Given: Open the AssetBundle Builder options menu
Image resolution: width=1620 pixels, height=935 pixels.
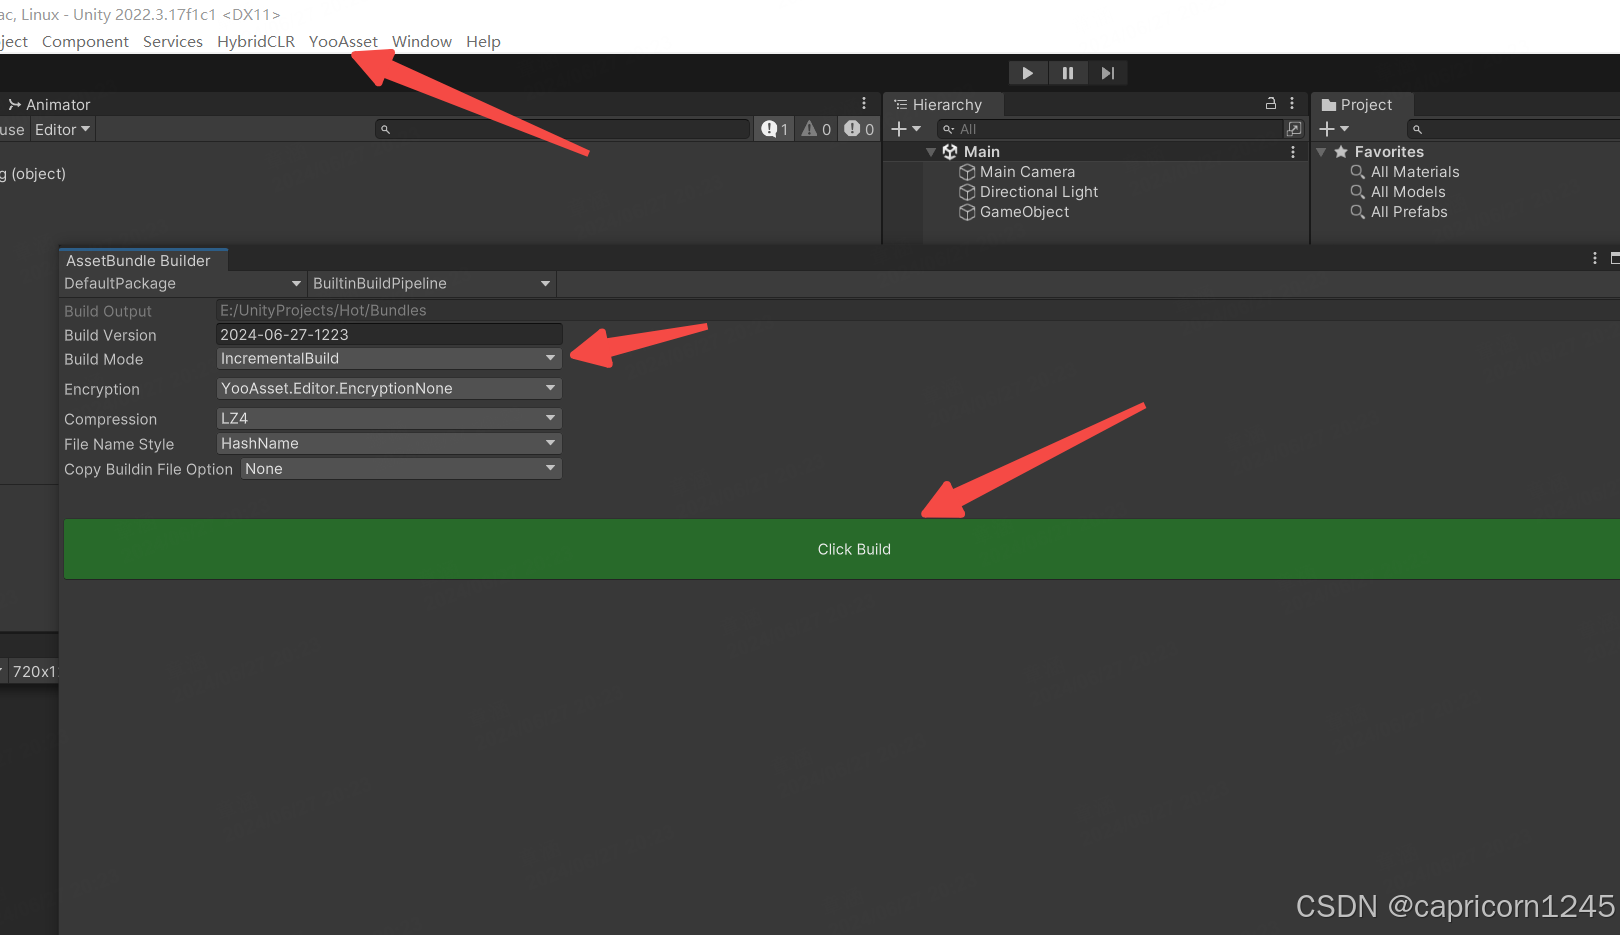Looking at the screenshot, I should coord(1595,258).
